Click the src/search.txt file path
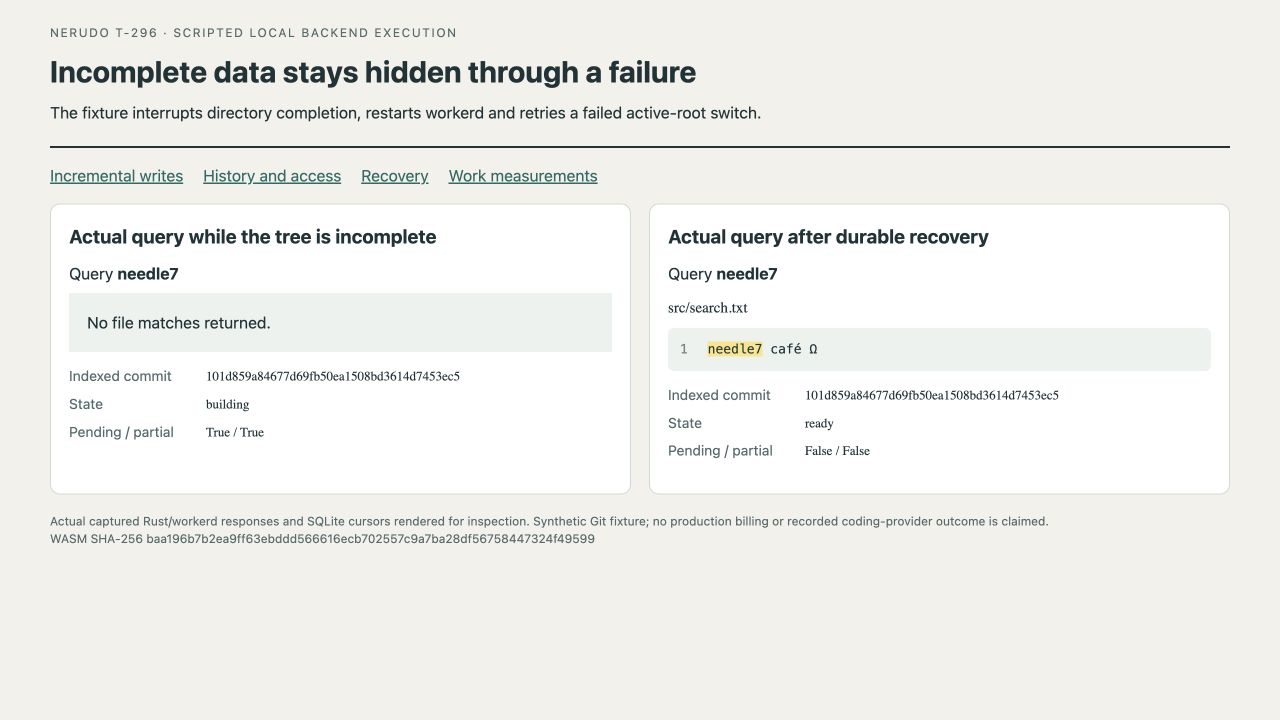 pyautogui.click(x=708, y=308)
